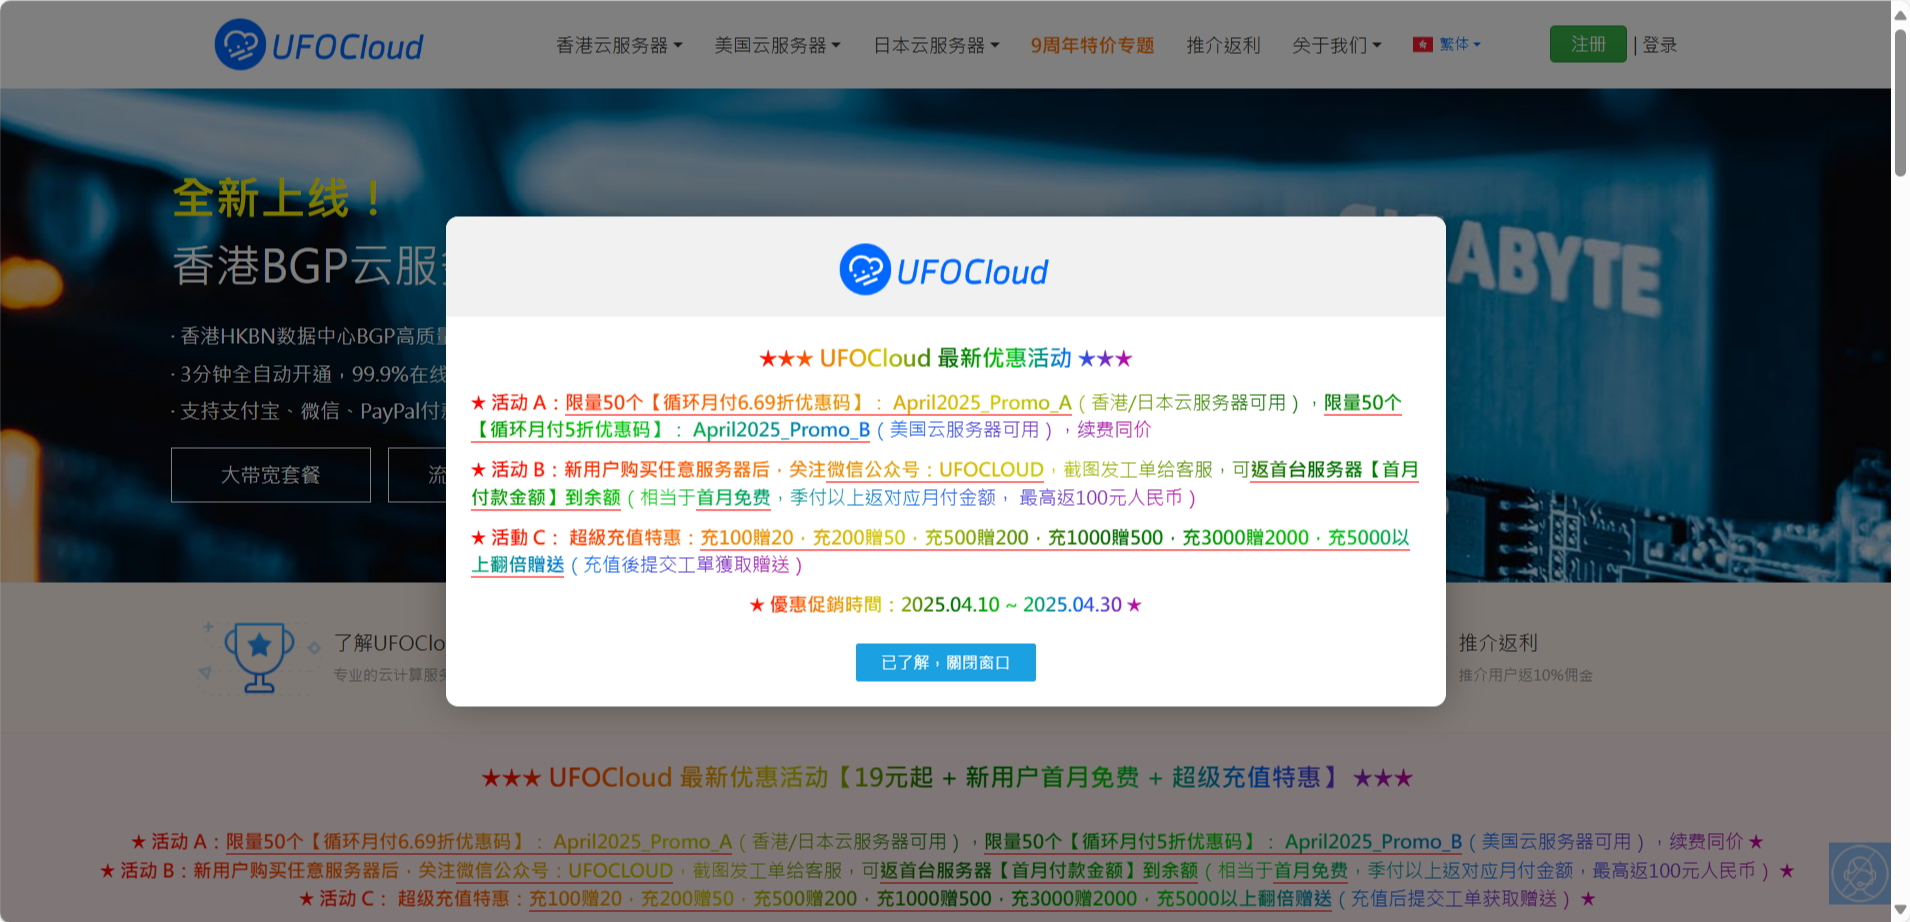Open the customer support chat icon
Viewport: 1910px width, 922px height.
click(1858, 874)
